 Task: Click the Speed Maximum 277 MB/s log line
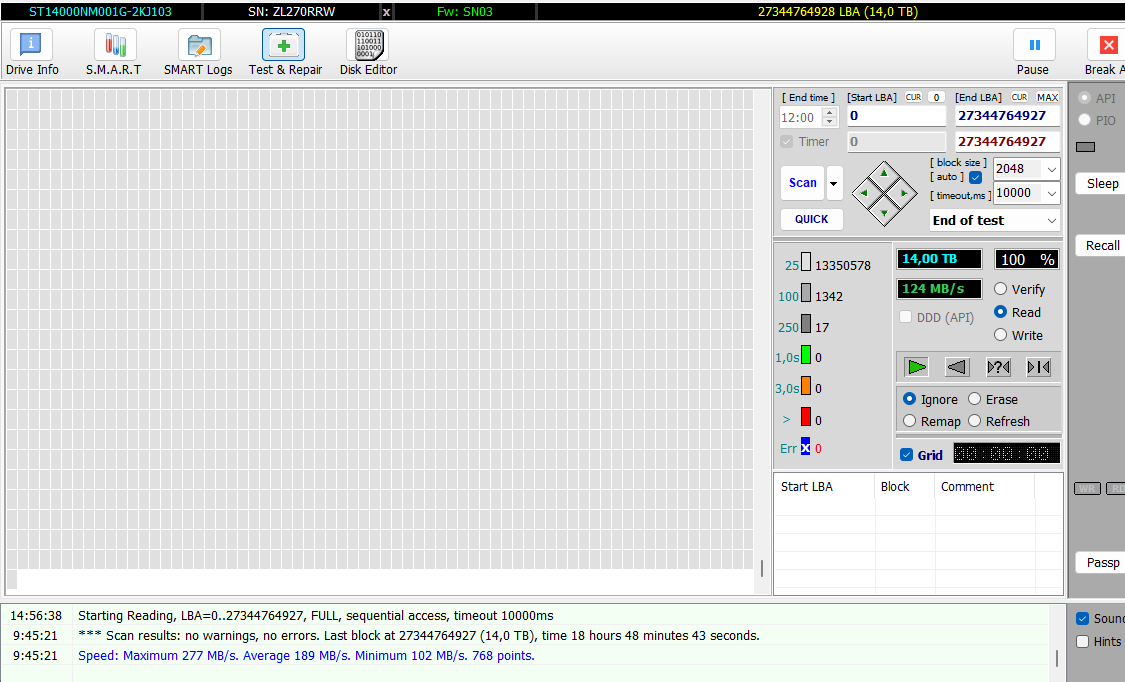(x=306, y=655)
